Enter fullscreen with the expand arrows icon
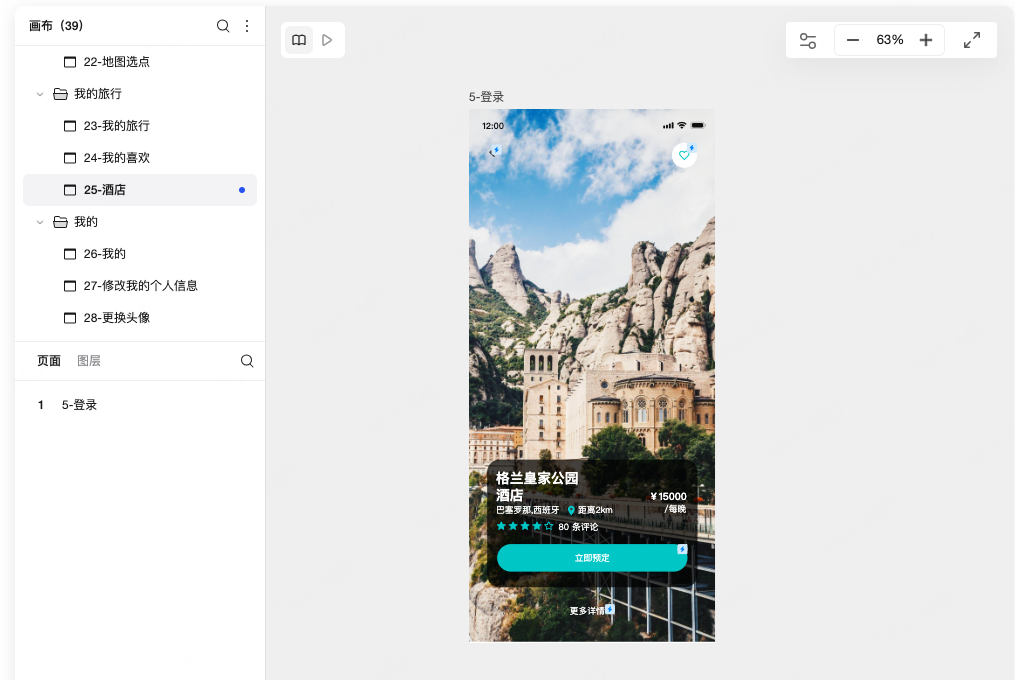The width and height of the screenshot is (1015, 680). (x=972, y=40)
